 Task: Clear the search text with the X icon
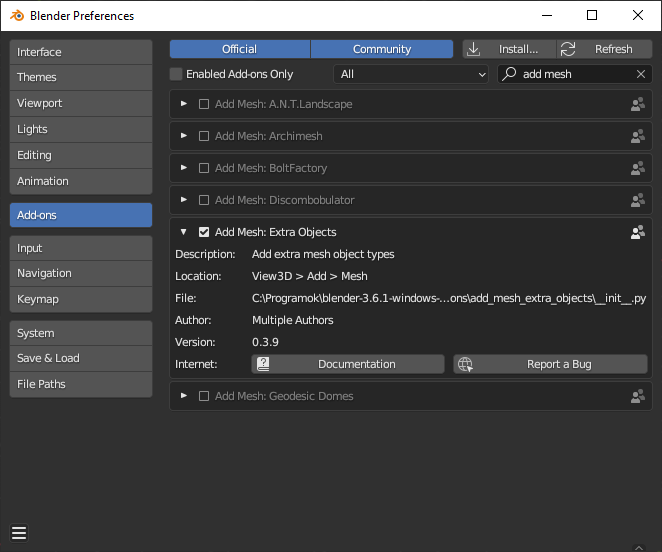(x=641, y=74)
